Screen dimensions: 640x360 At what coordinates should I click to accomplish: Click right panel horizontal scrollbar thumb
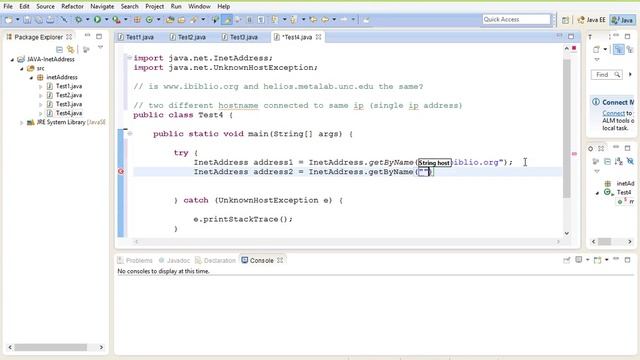click(x=604, y=242)
